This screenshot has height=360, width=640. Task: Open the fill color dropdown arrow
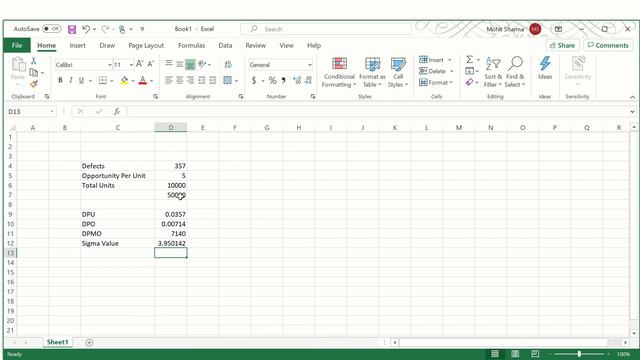(x=133, y=81)
